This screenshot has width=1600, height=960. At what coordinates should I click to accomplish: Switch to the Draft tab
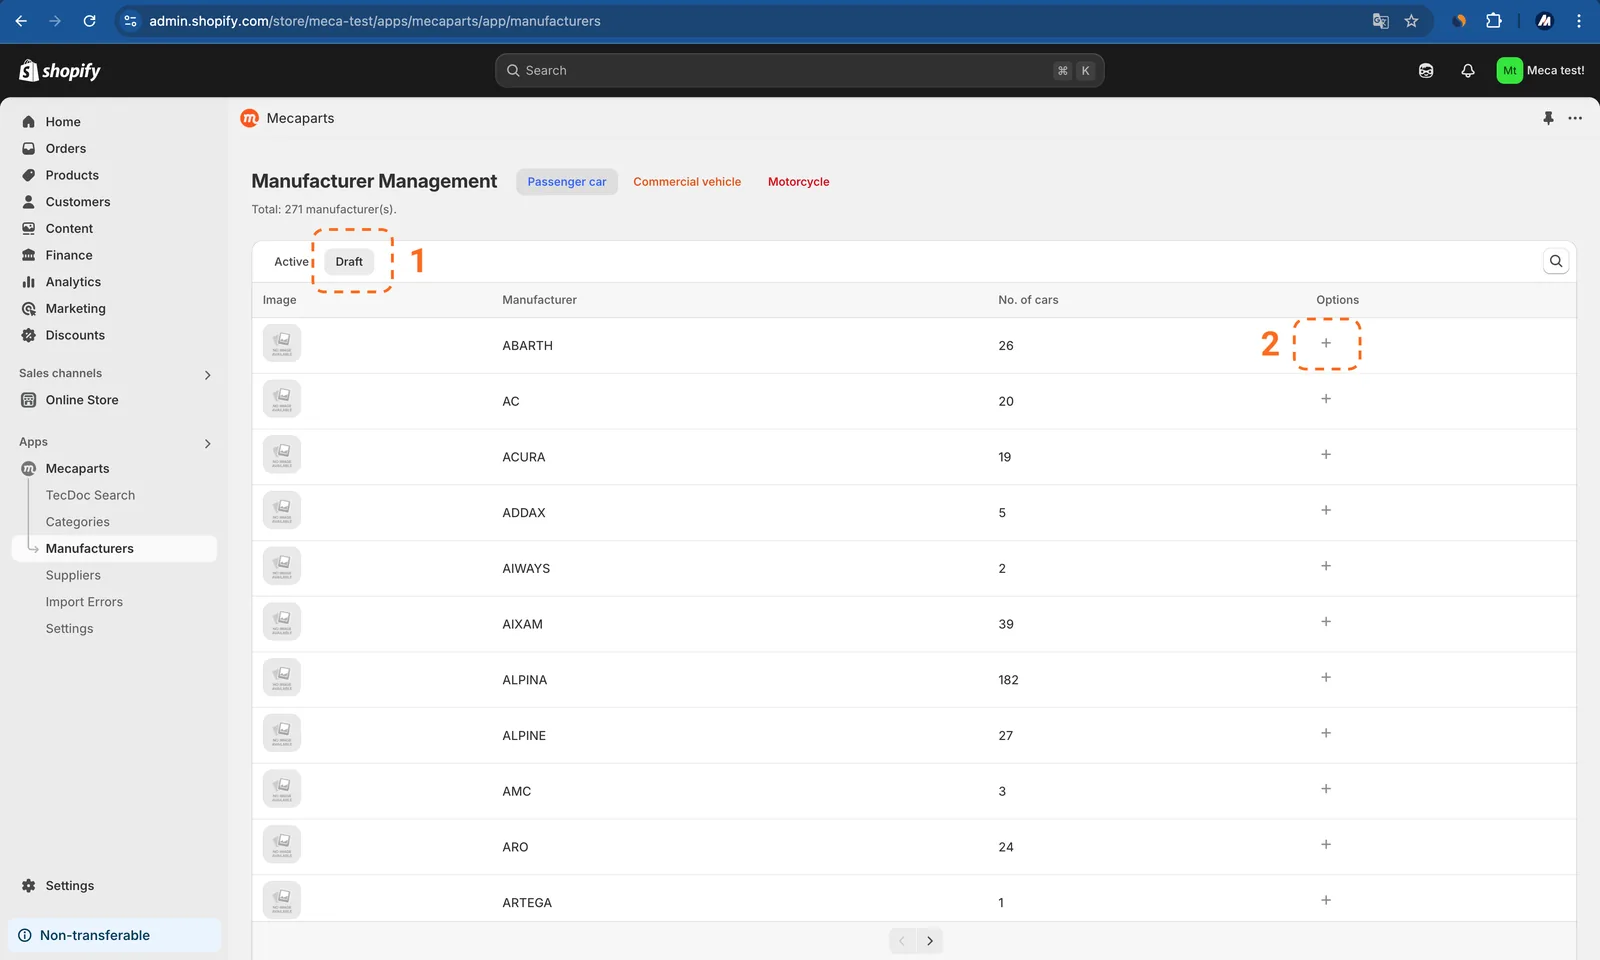pos(349,262)
